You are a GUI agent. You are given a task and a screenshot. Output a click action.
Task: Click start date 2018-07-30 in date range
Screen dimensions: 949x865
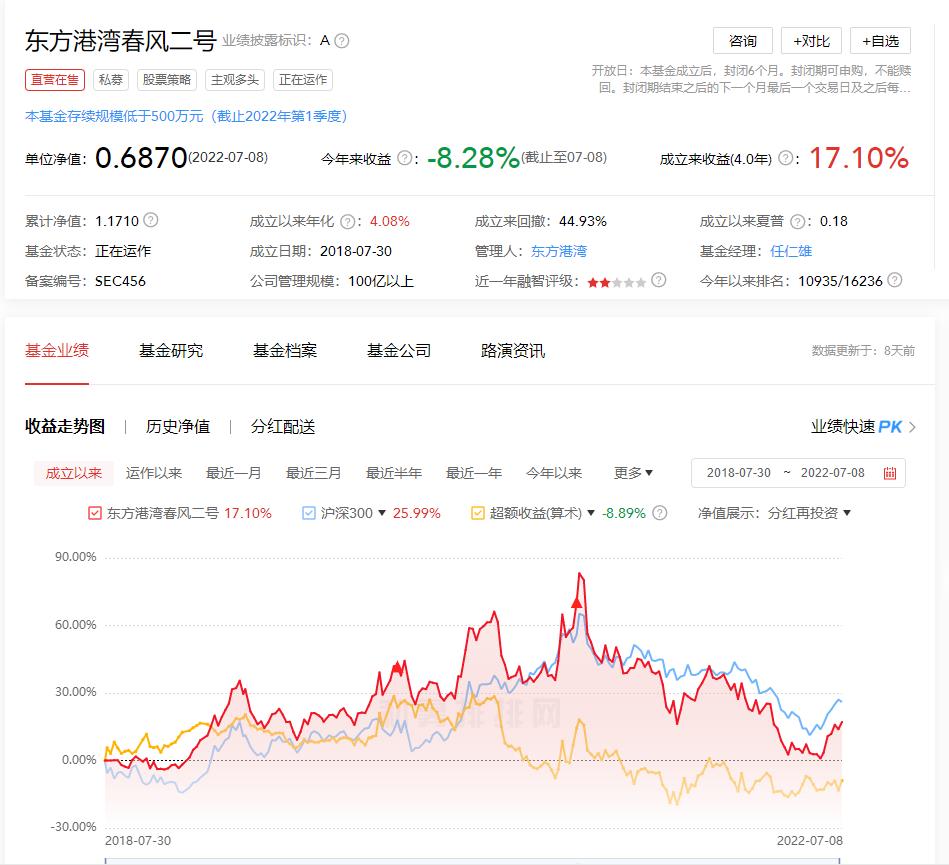[x=738, y=473]
